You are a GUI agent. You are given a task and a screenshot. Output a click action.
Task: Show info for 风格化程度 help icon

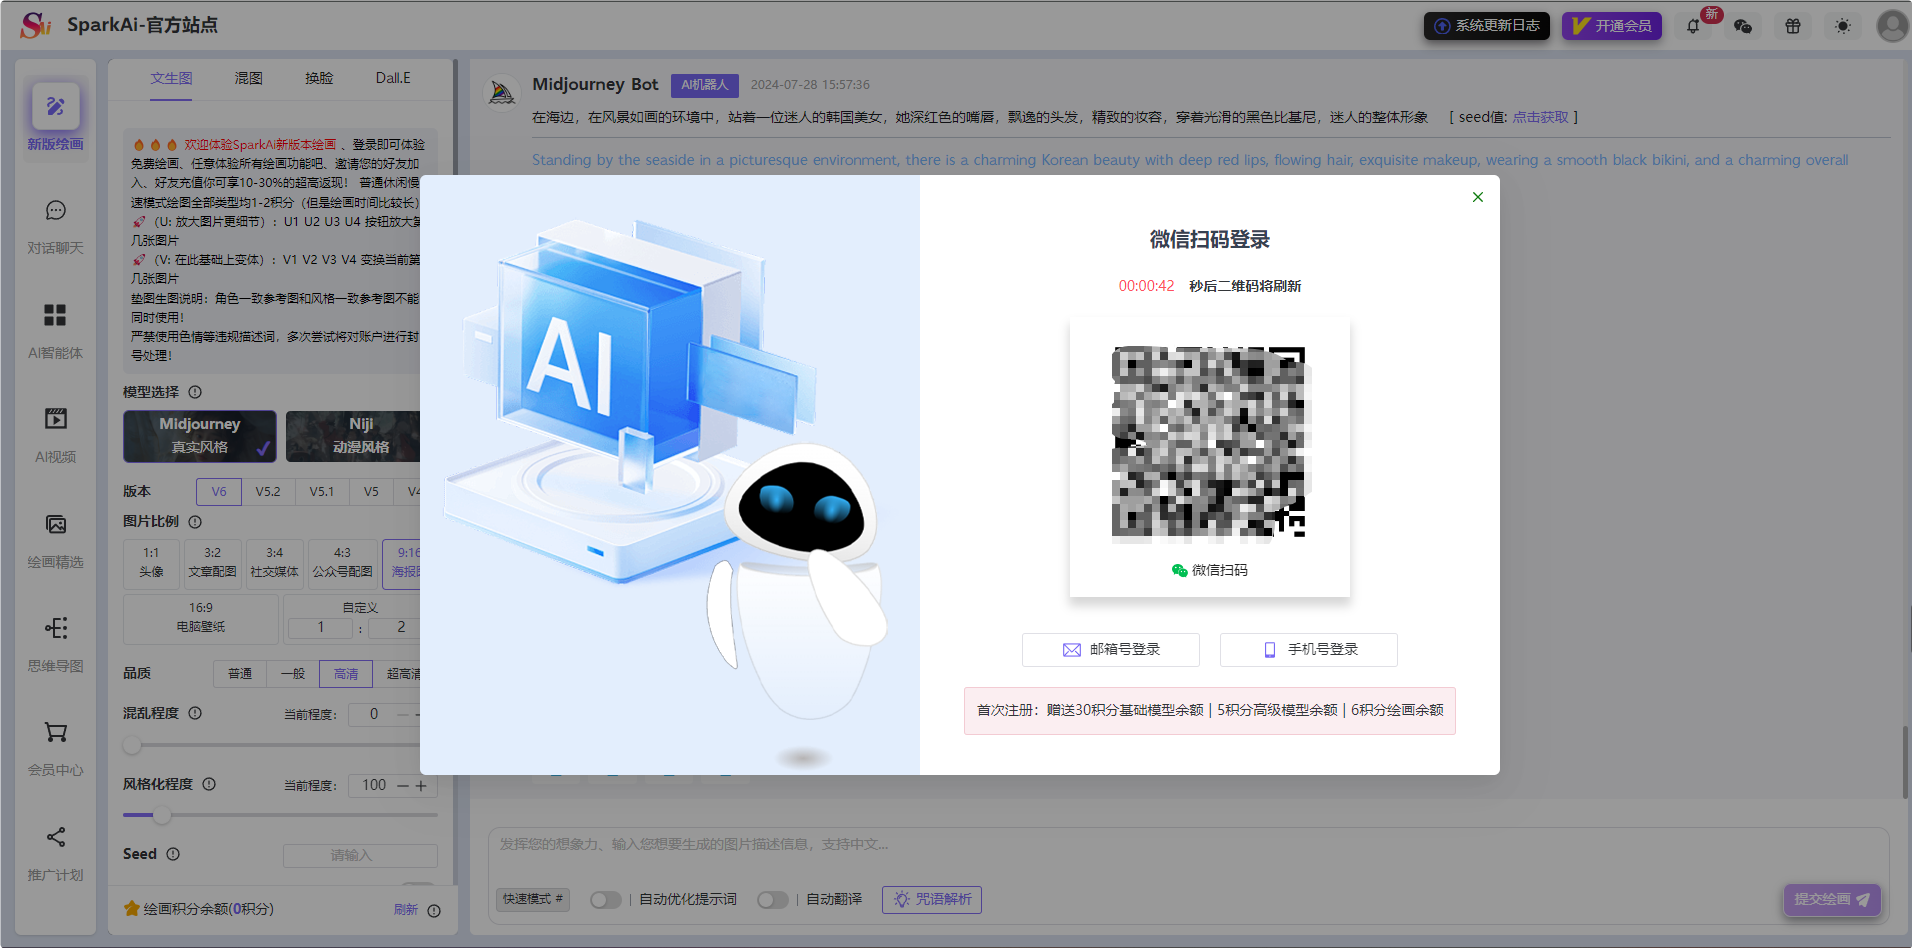coord(209,785)
